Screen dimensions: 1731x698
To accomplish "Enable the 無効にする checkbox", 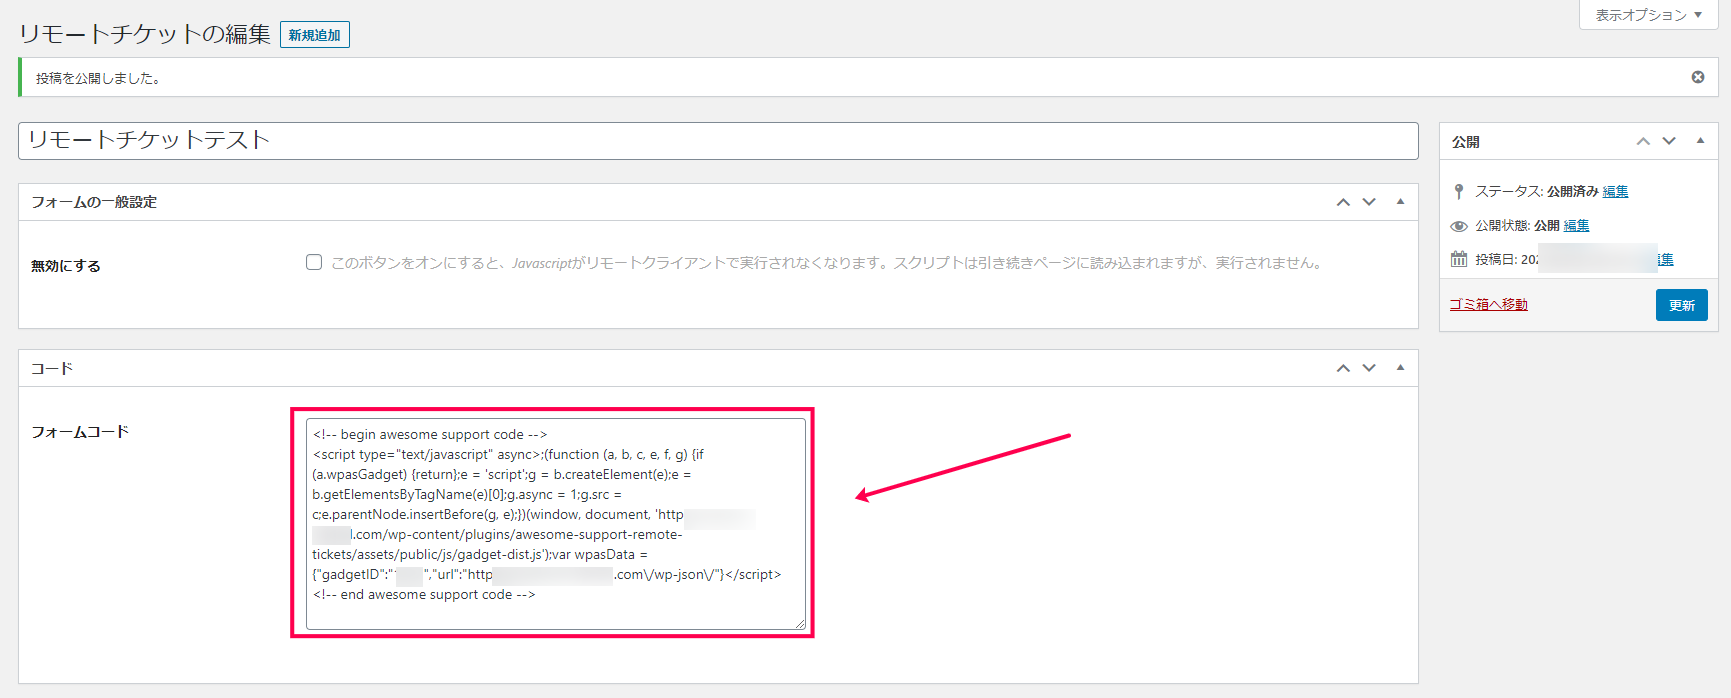I will pyautogui.click(x=314, y=262).
